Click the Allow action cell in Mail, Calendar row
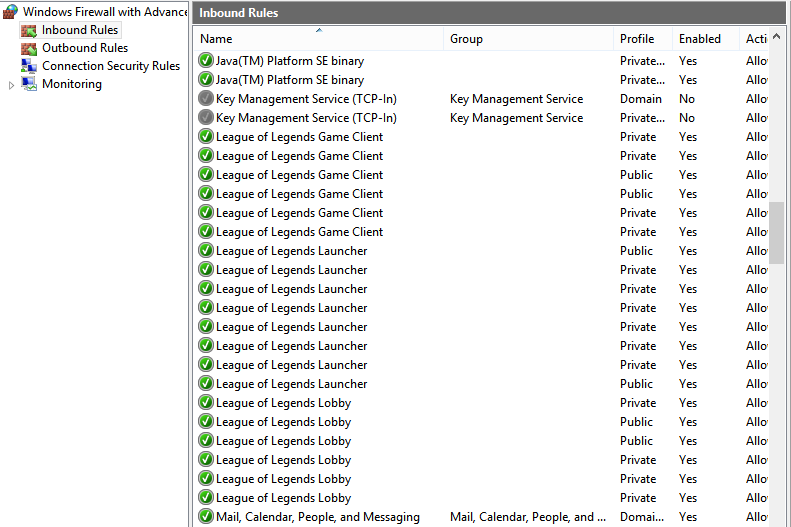The height and width of the screenshot is (527, 791). [757, 517]
